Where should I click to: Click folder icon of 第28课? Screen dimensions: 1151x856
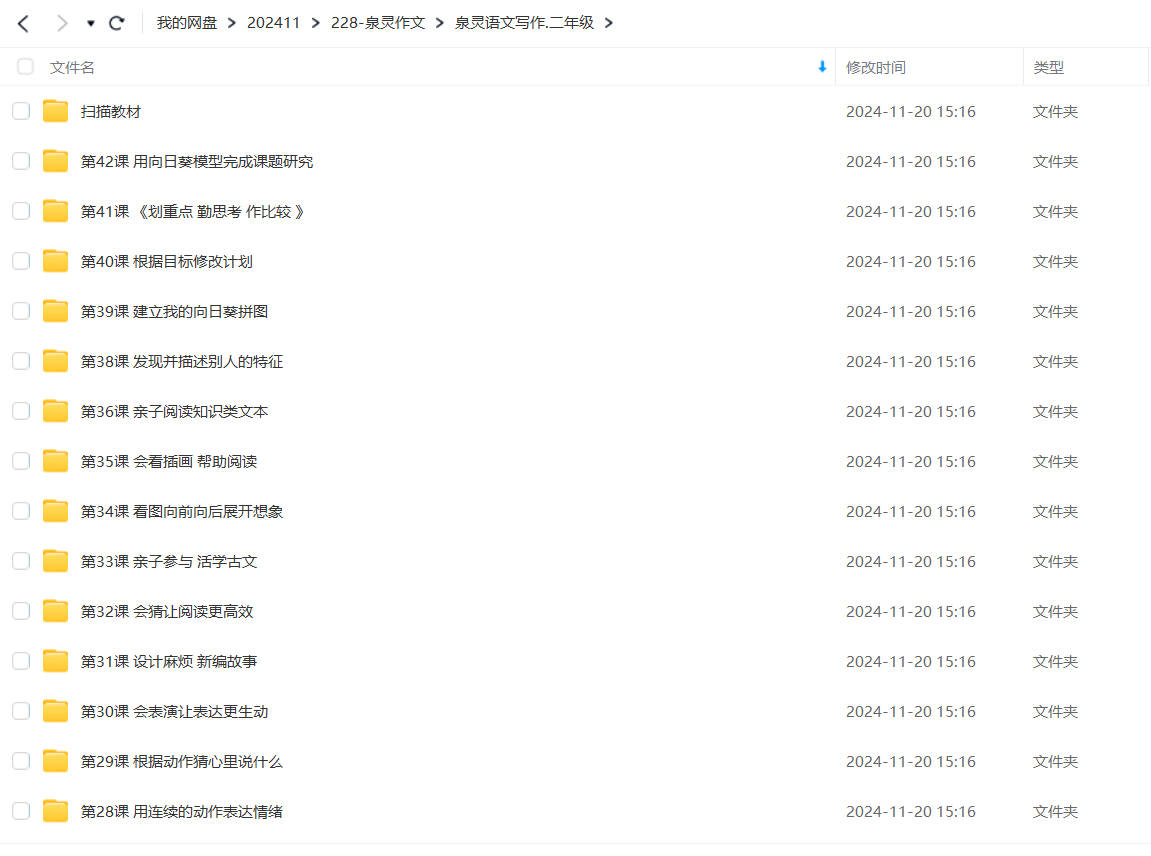(x=55, y=810)
